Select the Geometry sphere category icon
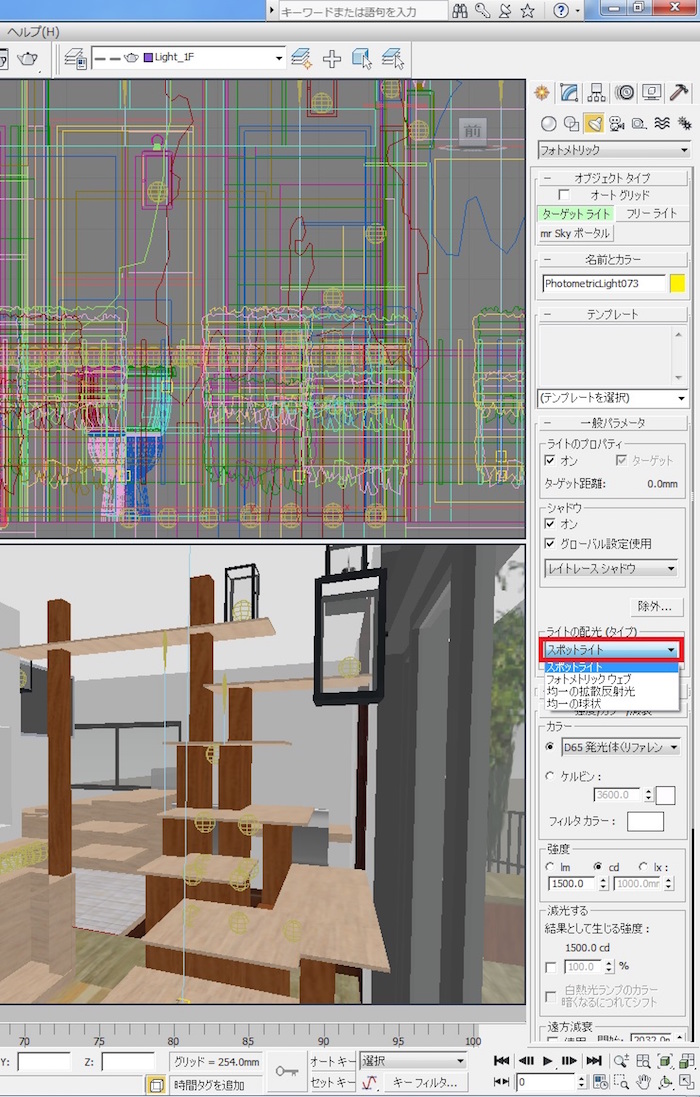The height and width of the screenshot is (1097, 700). coord(549,124)
